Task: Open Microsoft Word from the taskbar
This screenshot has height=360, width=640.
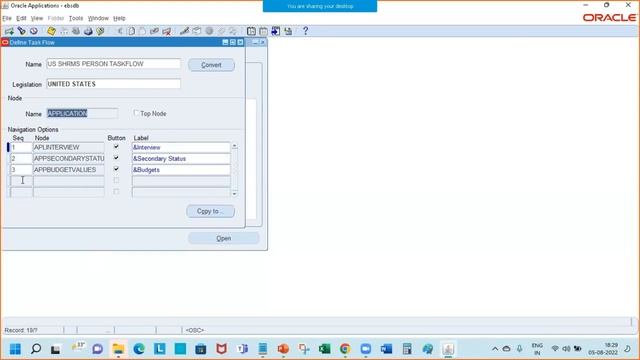Action: tap(386, 349)
